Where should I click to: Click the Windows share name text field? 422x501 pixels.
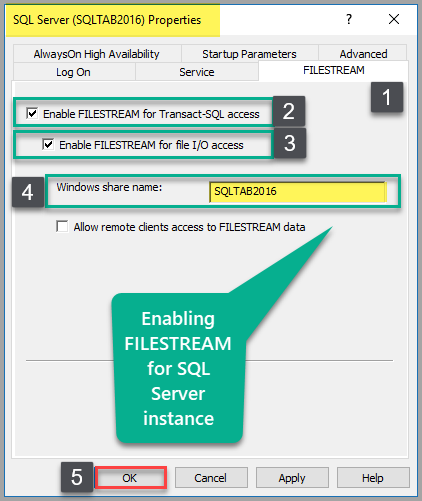tap(297, 192)
